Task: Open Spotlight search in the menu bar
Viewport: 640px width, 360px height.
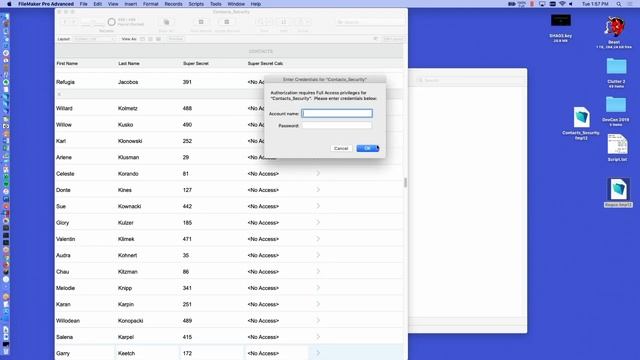Action: [619, 4]
